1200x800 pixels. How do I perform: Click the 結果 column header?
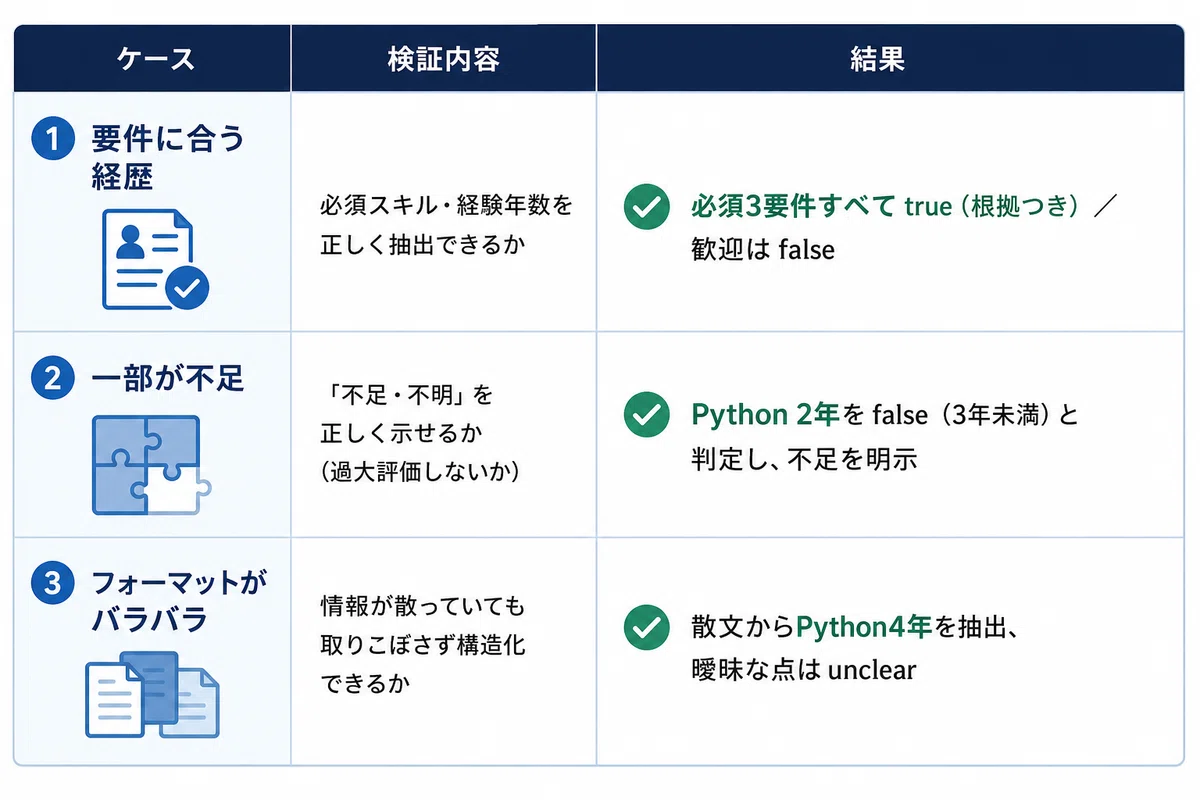point(891,59)
